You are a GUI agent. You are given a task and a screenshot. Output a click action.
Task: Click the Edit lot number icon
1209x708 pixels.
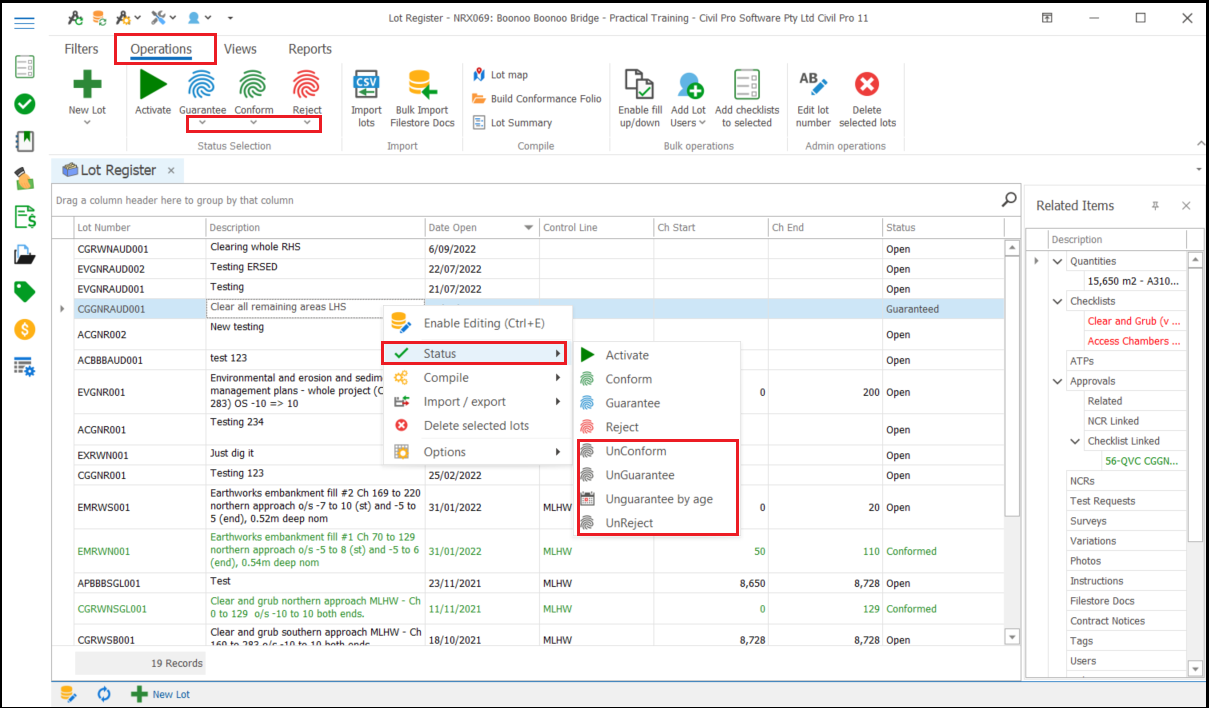[x=812, y=84]
